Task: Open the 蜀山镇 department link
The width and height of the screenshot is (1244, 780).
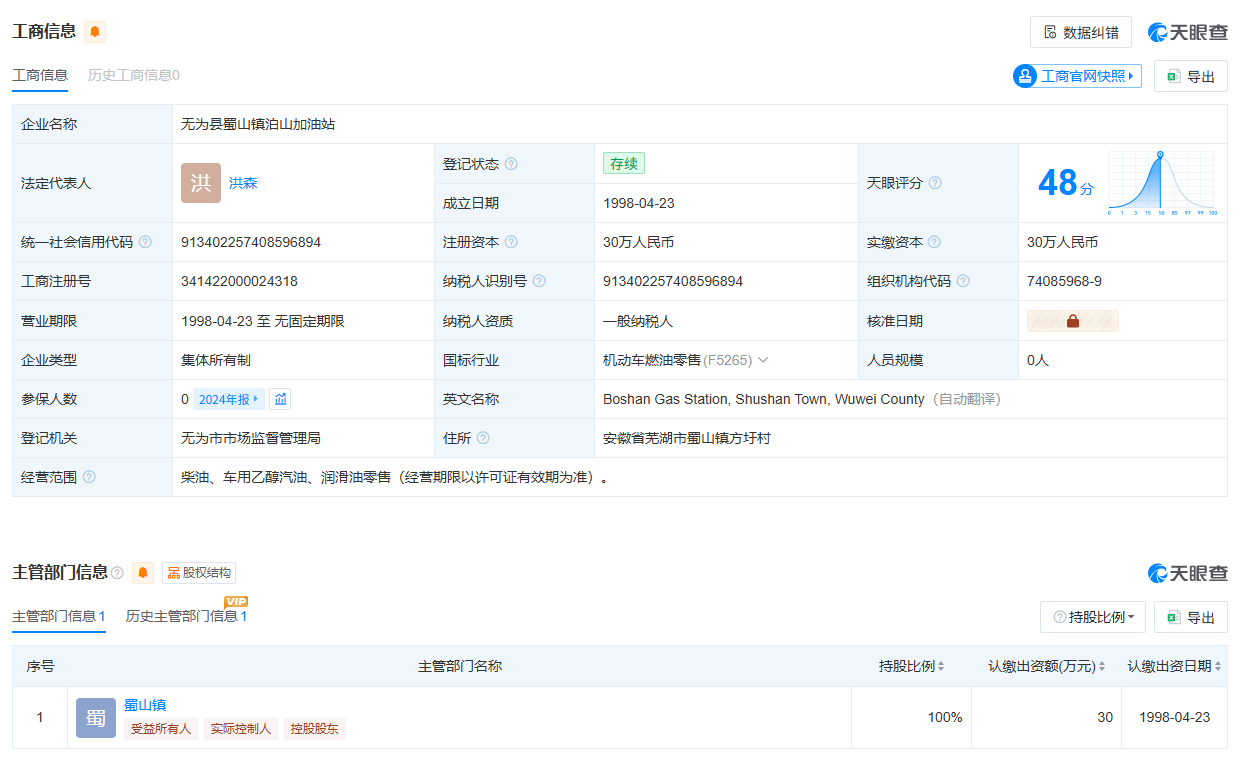Action: click(145, 705)
